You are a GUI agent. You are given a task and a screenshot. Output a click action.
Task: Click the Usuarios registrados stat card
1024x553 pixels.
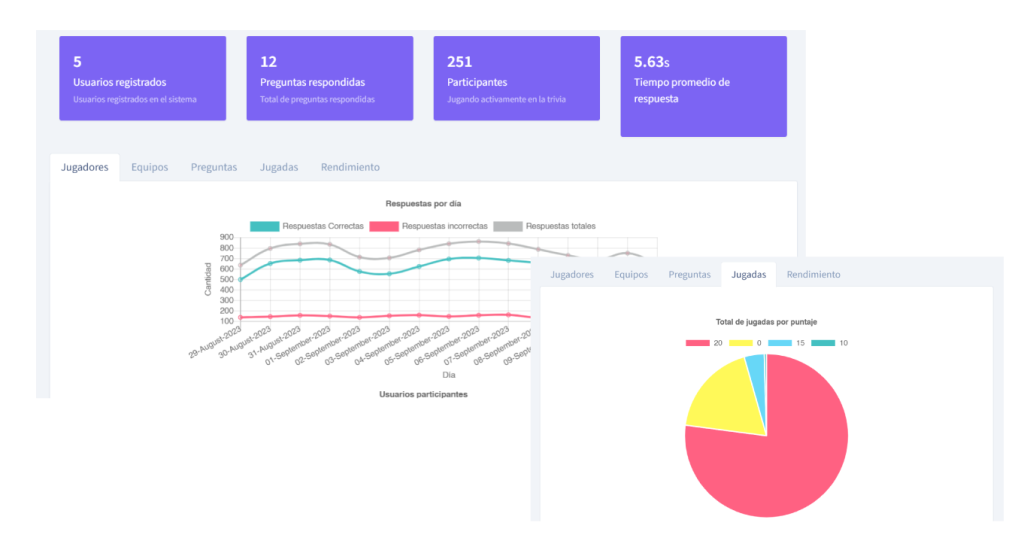(142, 78)
